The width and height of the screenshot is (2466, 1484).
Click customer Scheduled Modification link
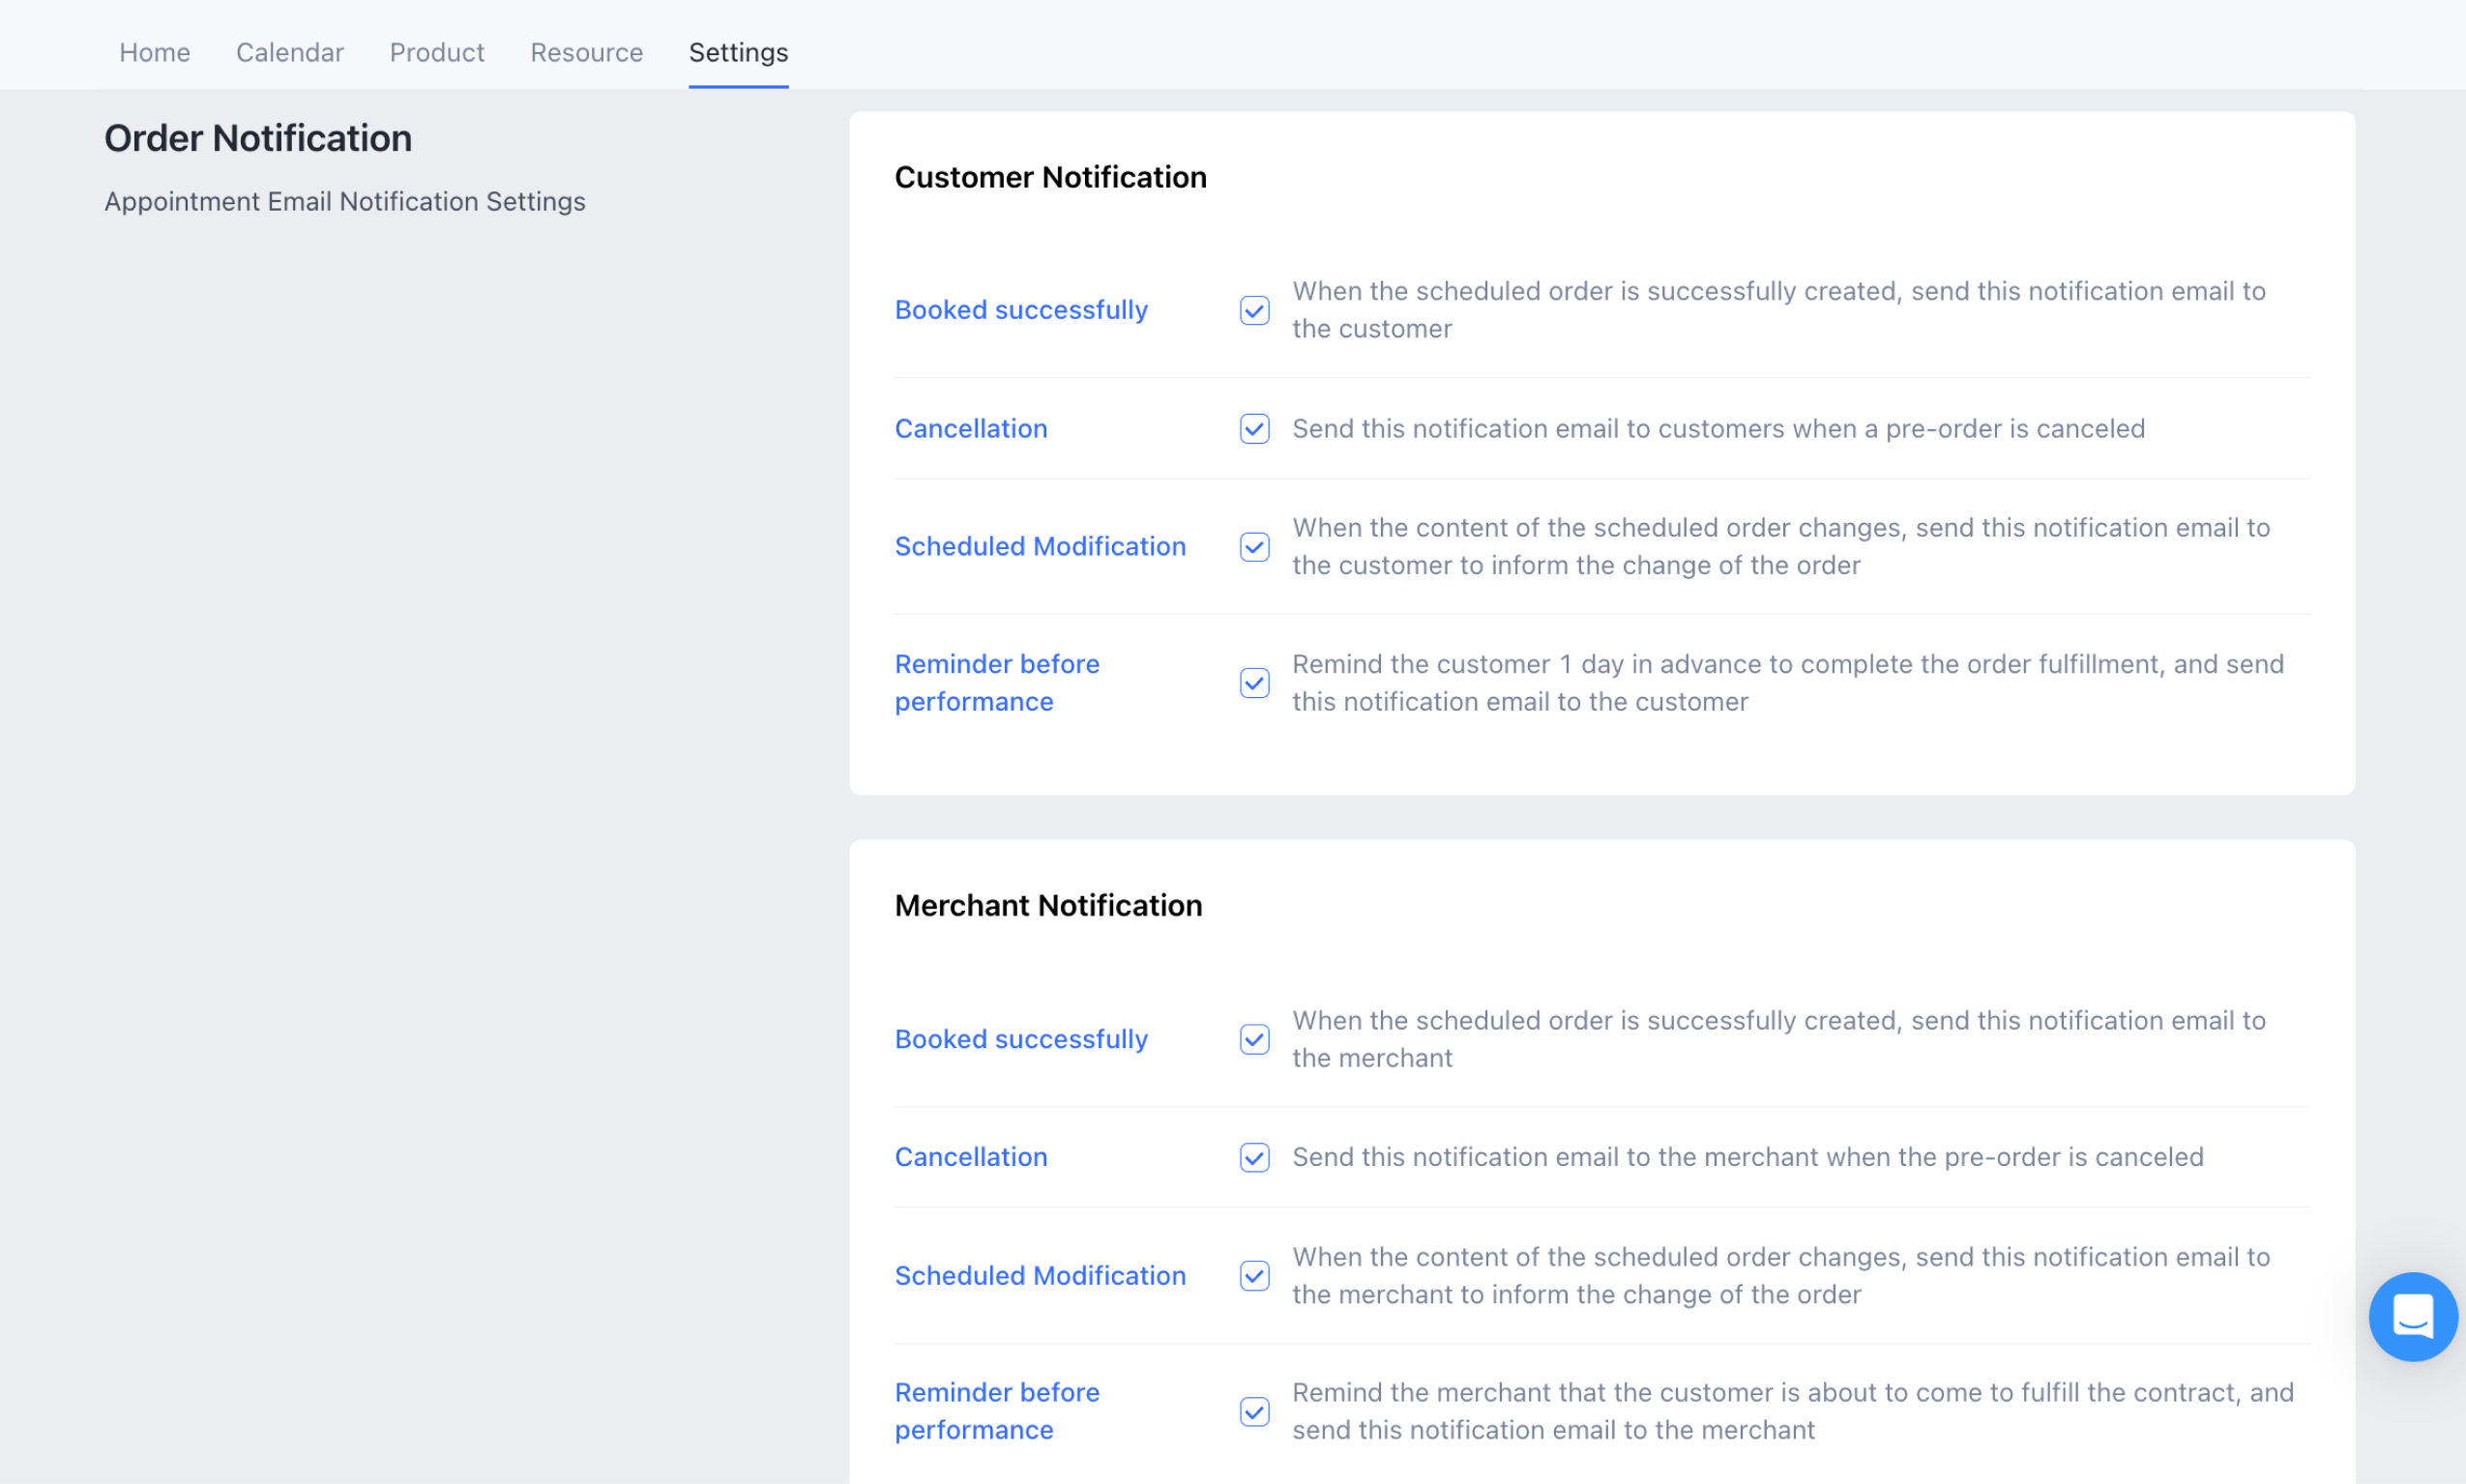coord(1040,547)
